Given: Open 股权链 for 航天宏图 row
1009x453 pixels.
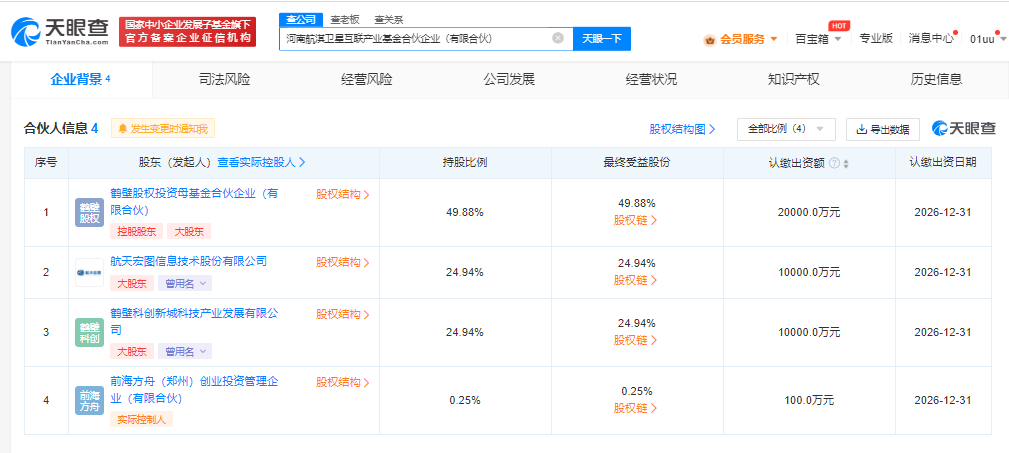Looking at the screenshot, I should coord(636,280).
